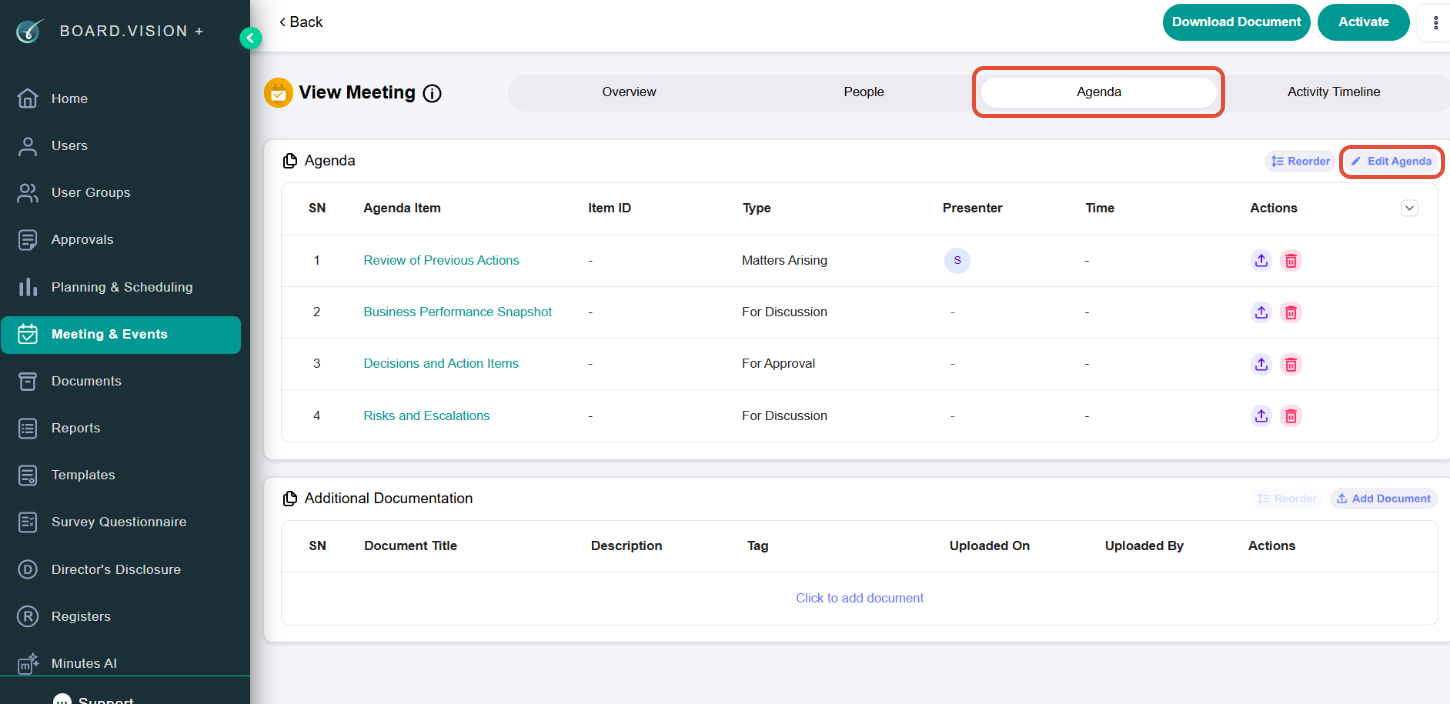Click the Templates icon in sidebar
The image size is (1450, 704).
(x=28, y=475)
